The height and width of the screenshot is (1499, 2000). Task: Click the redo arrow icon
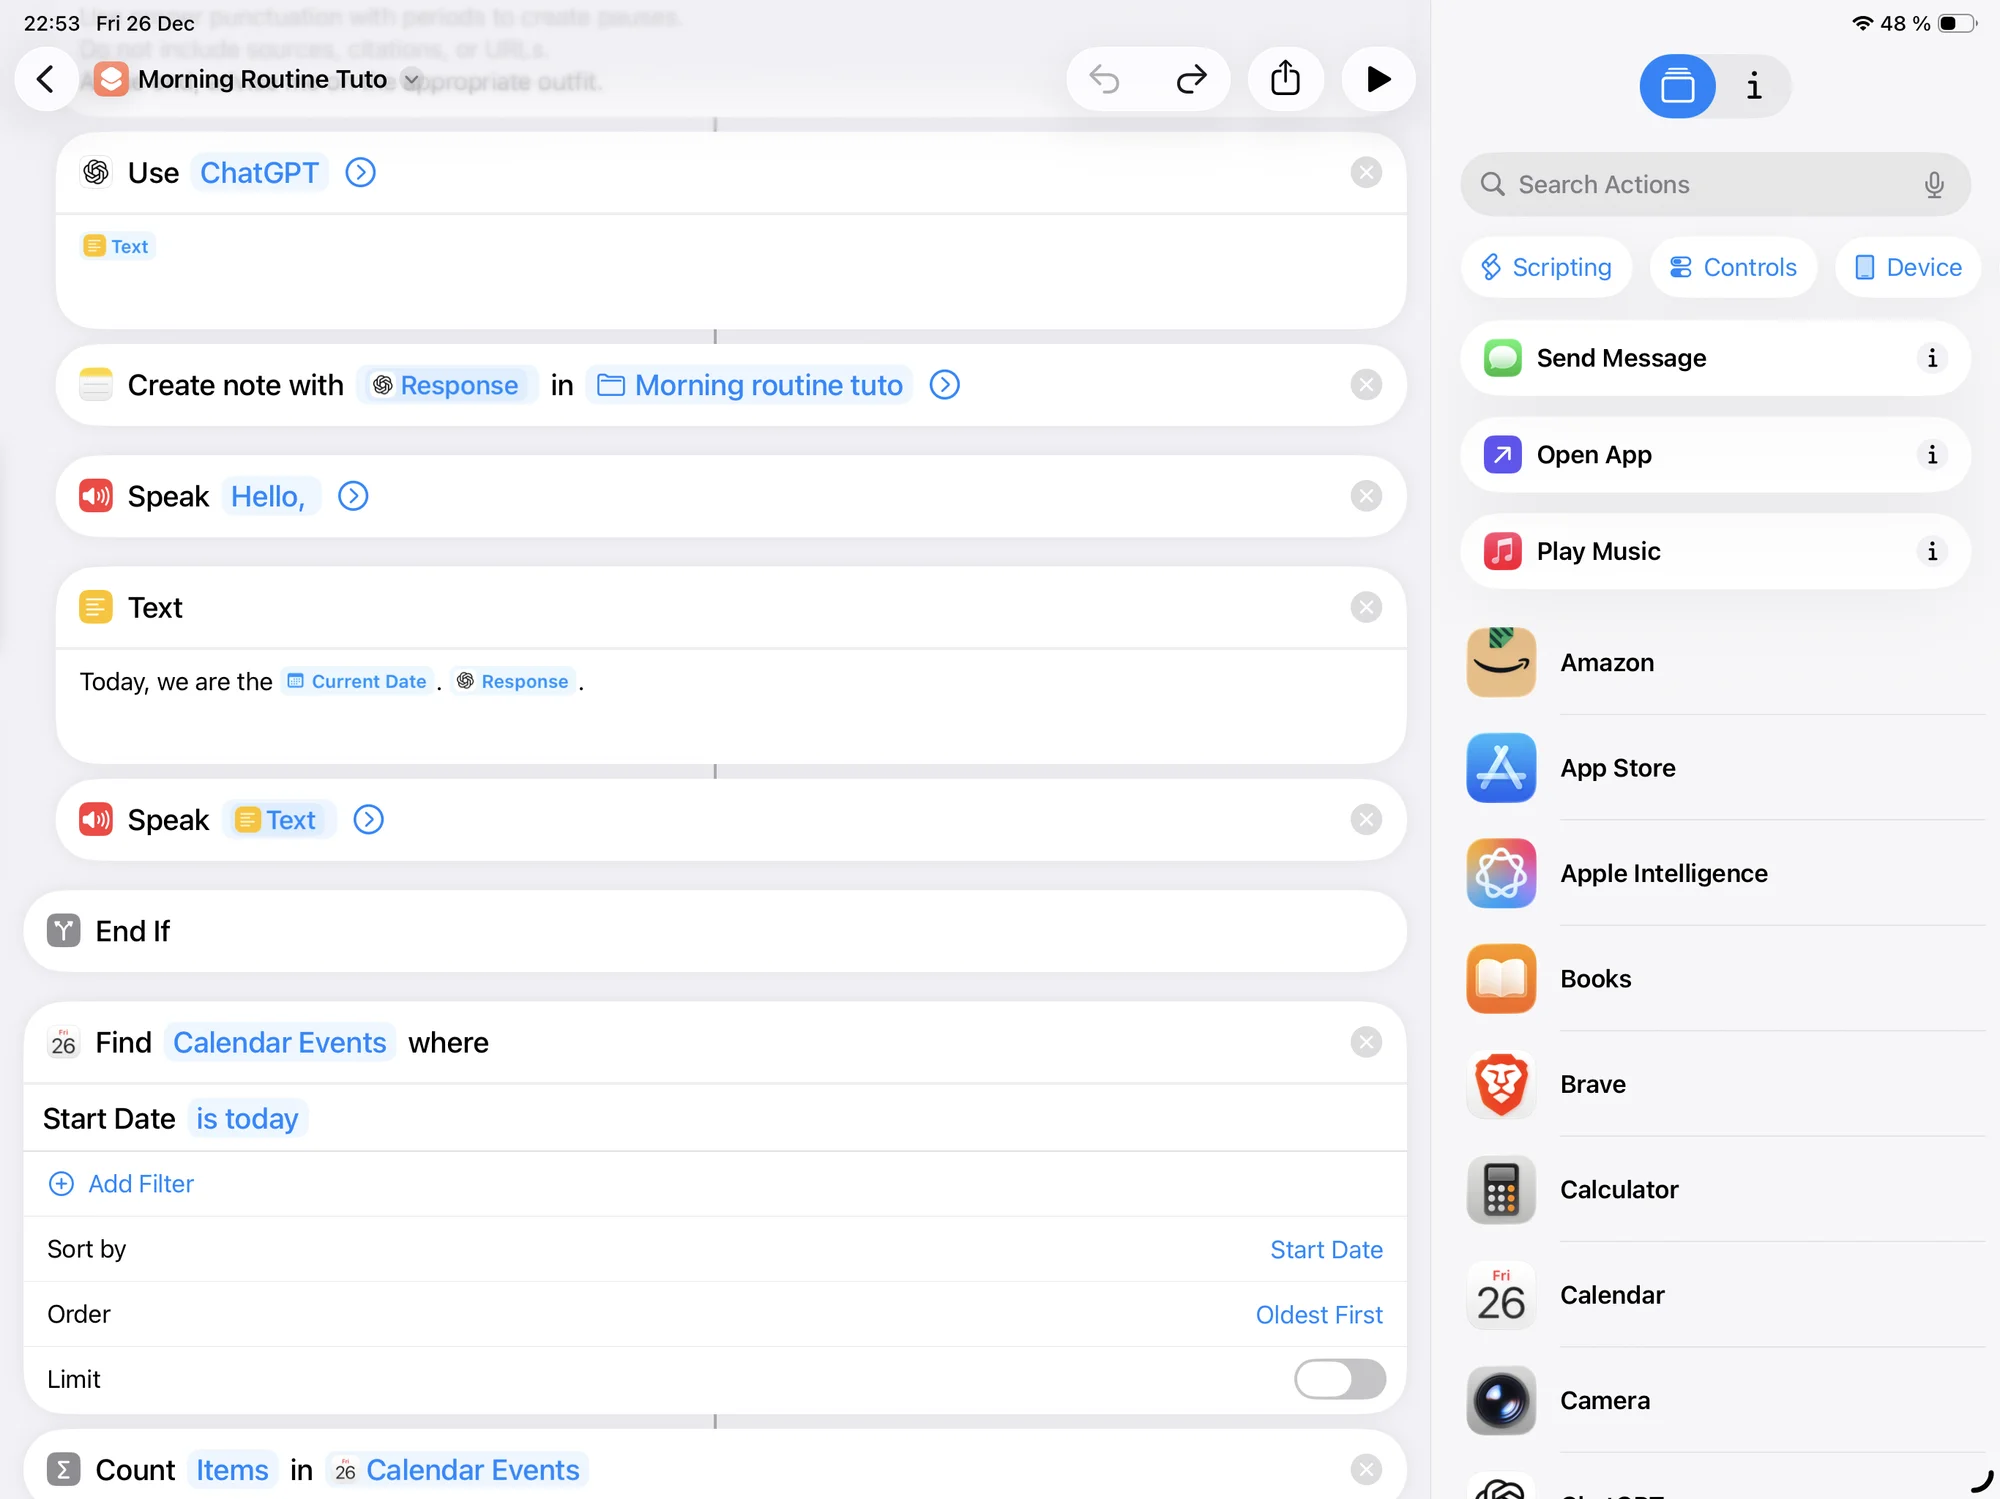click(1190, 79)
